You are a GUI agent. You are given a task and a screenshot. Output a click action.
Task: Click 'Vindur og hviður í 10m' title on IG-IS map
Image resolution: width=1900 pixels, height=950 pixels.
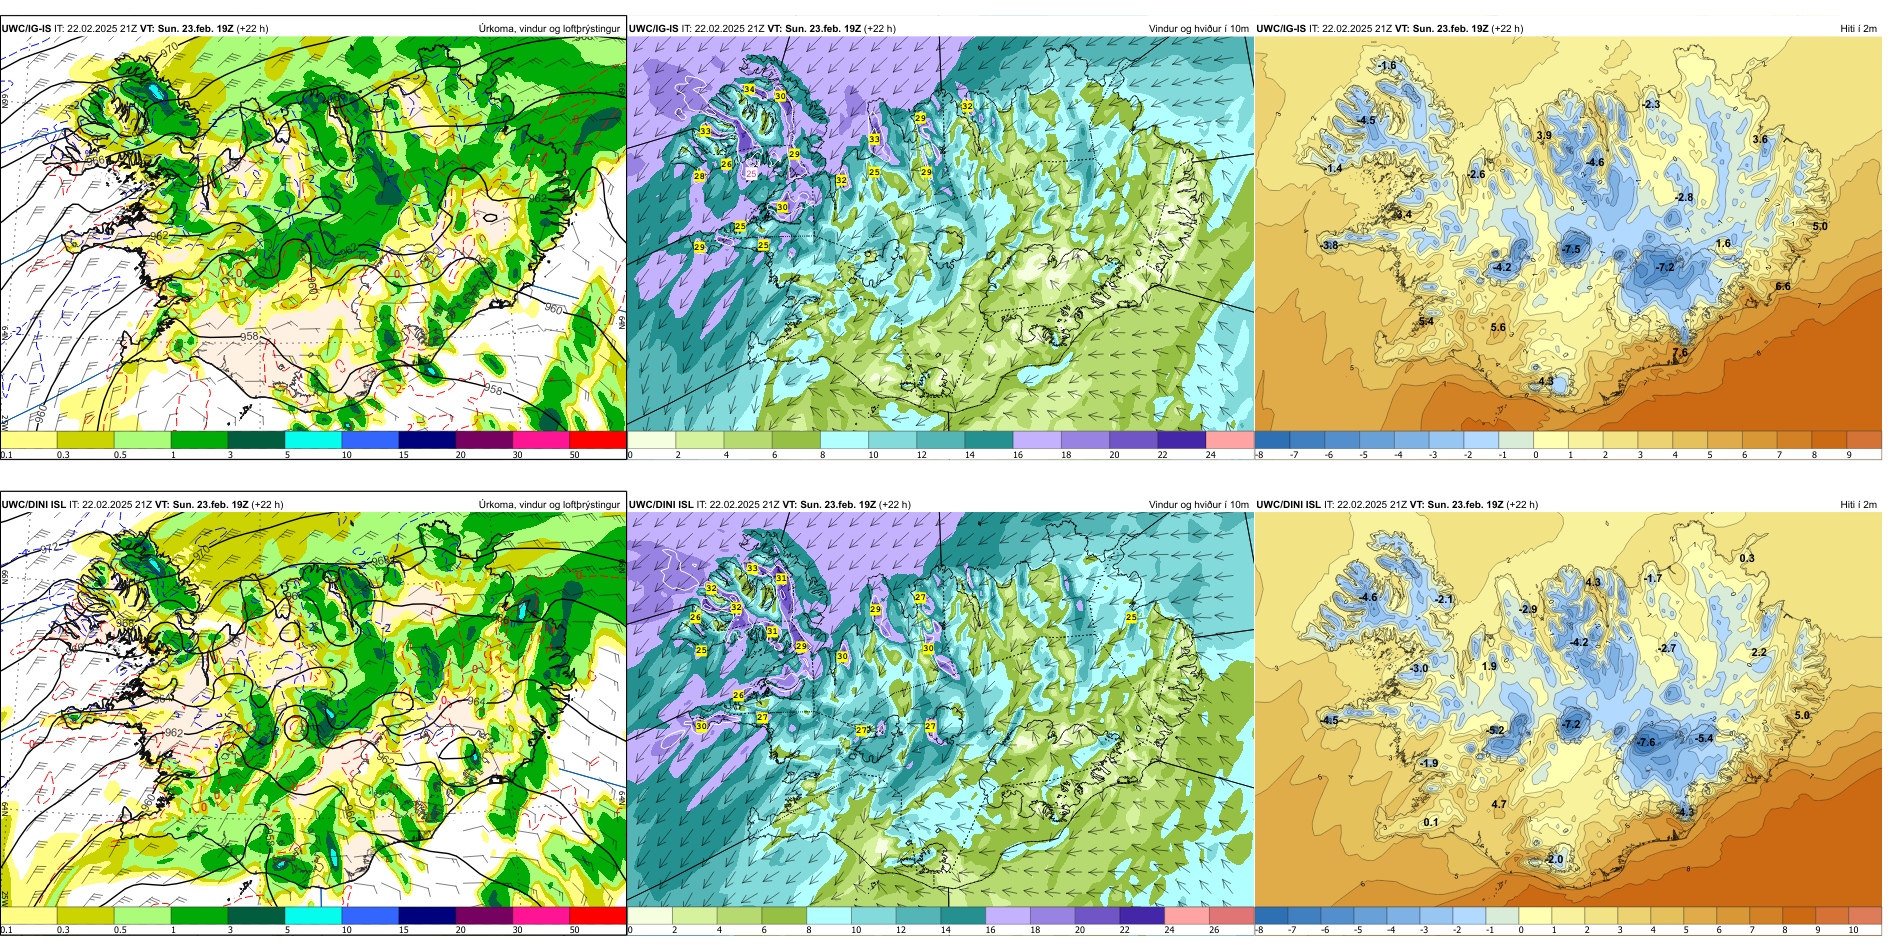[1198, 29]
